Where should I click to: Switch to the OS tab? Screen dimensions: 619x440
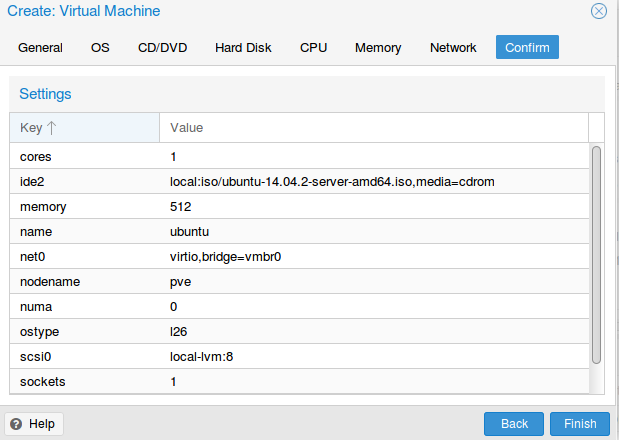[100, 47]
